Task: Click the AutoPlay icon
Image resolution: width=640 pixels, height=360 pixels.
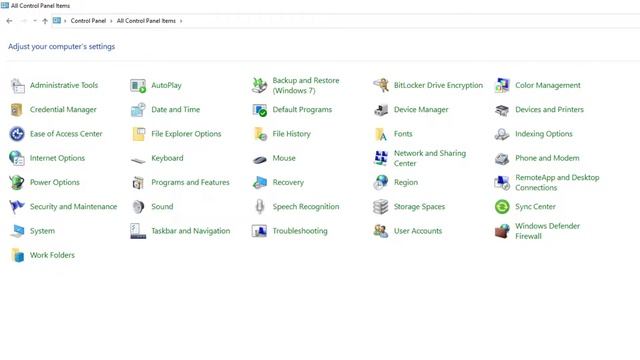Action: tap(138, 85)
